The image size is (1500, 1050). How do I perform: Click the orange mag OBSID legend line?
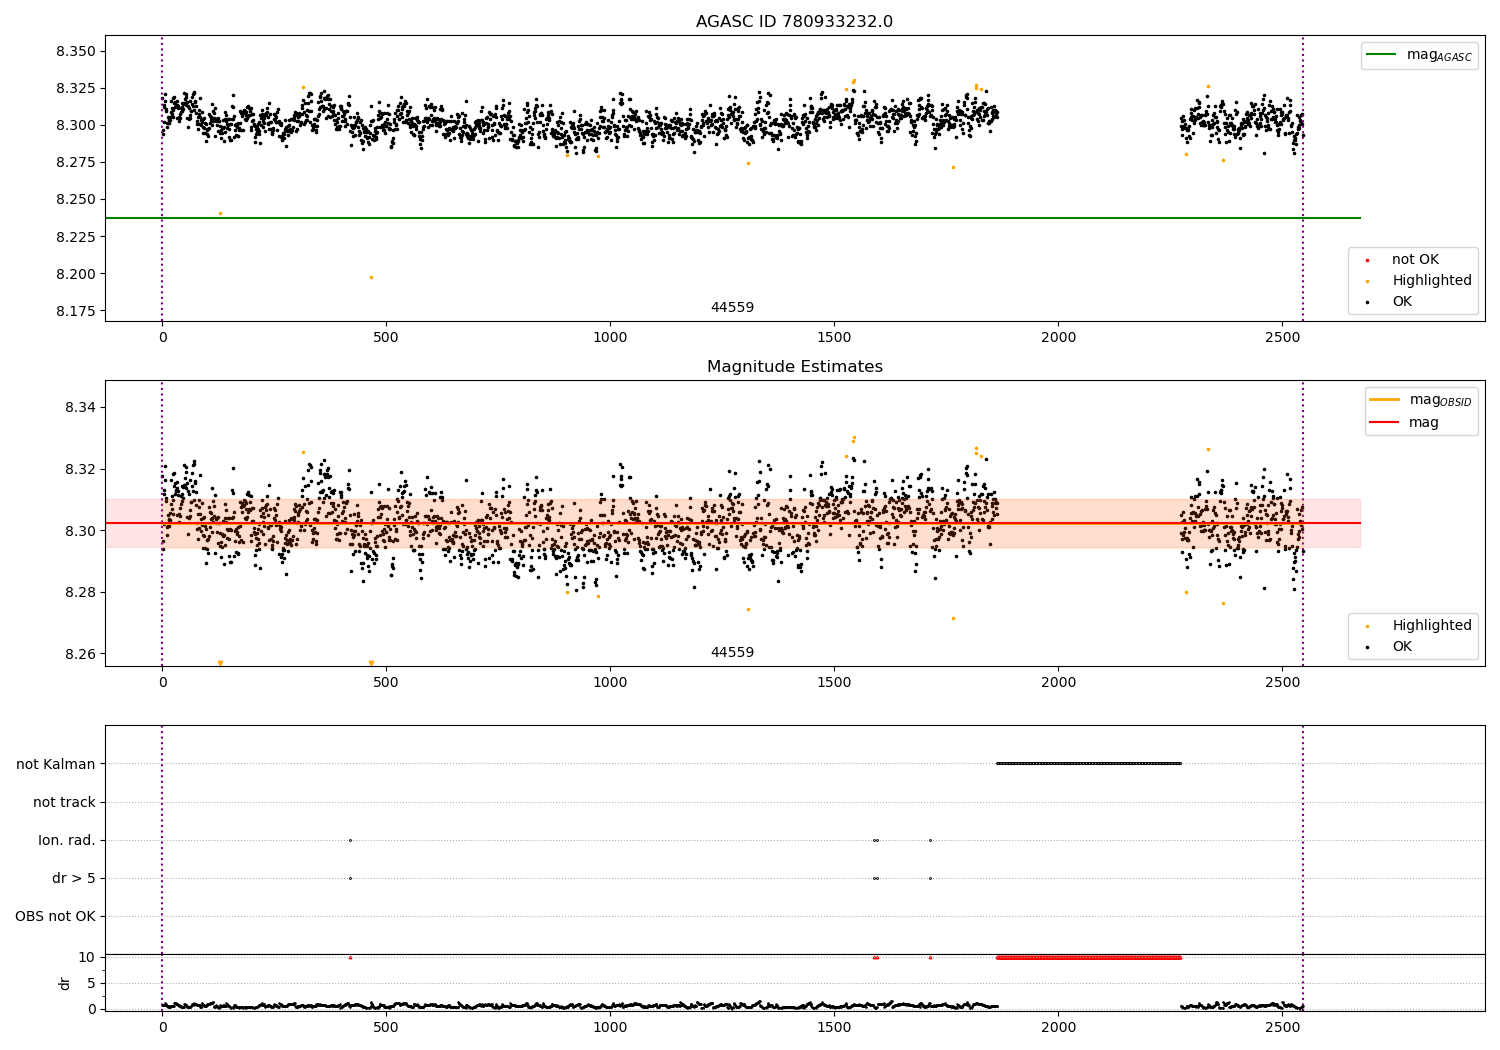(x=1385, y=400)
